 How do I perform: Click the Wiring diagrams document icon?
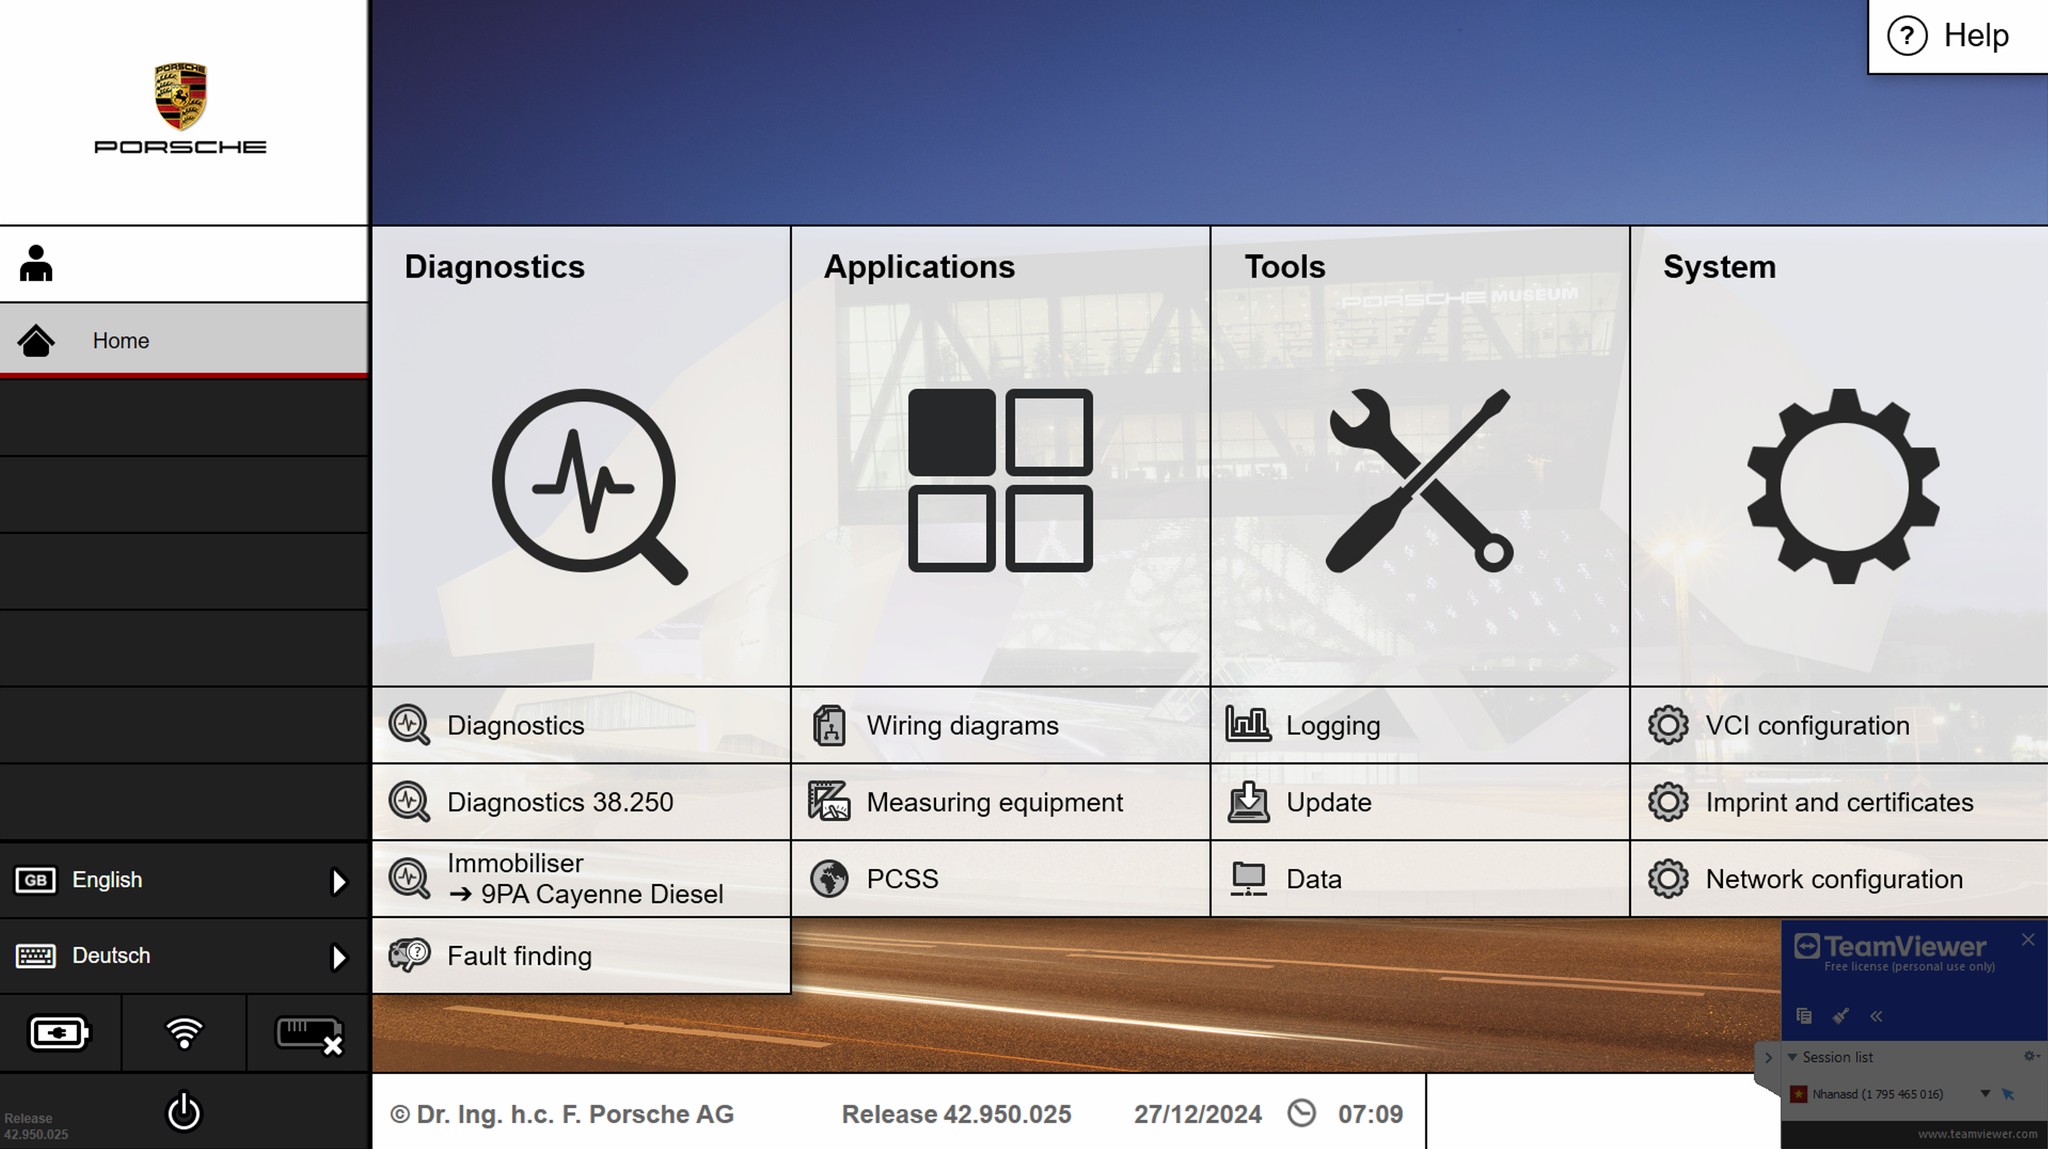pyautogui.click(x=829, y=725)
